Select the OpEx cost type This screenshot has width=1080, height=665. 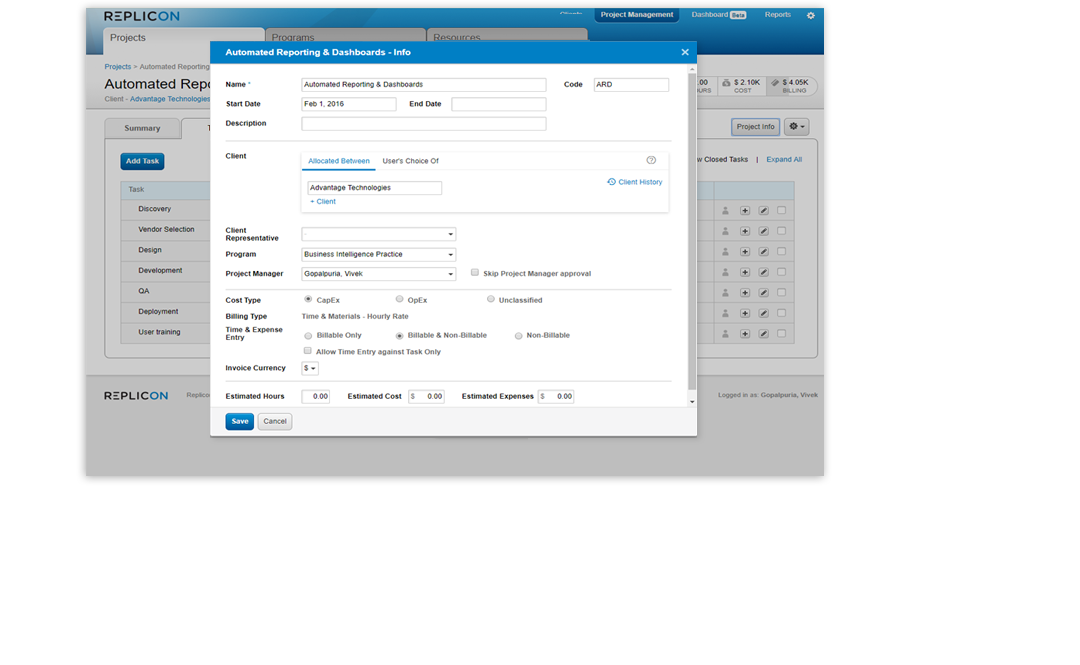pos(399,299)
